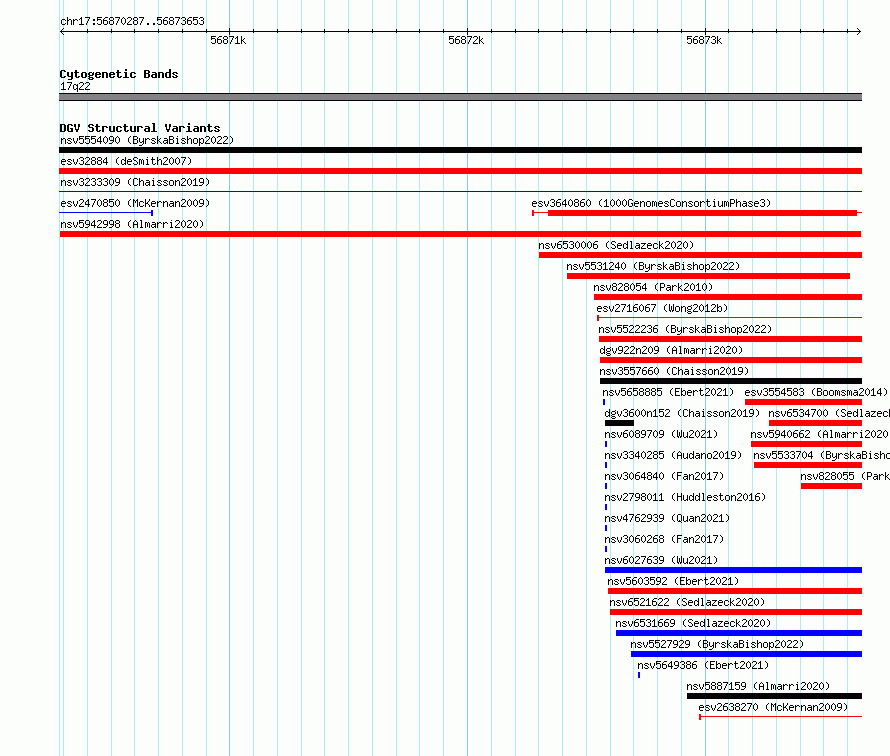The image size is (890, 756).
Task: Click esv3554583 (Boomsma2014) label
Action: [x=816, y=392]
